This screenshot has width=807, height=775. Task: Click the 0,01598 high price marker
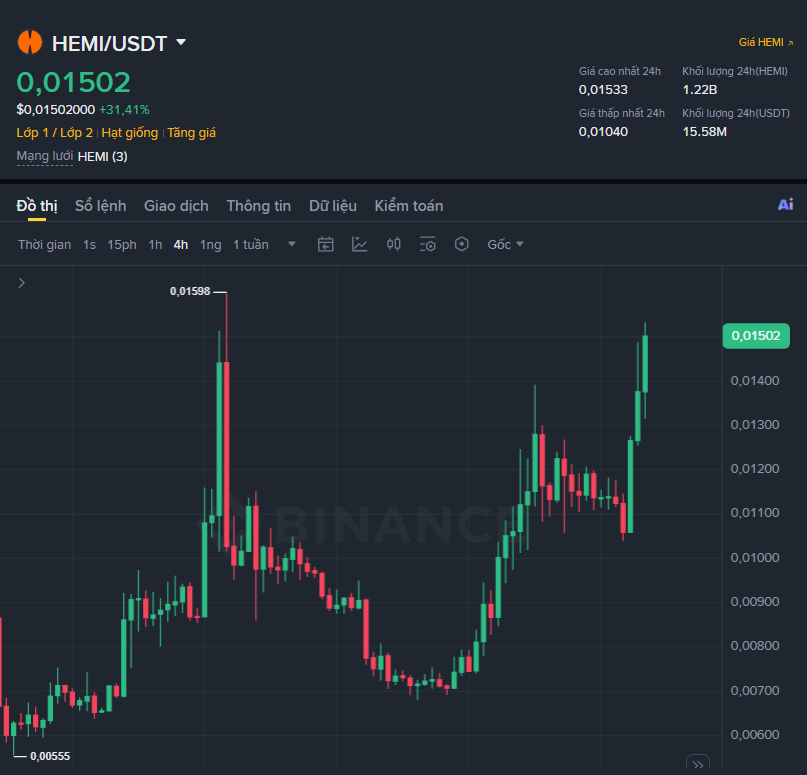point(190,291)
